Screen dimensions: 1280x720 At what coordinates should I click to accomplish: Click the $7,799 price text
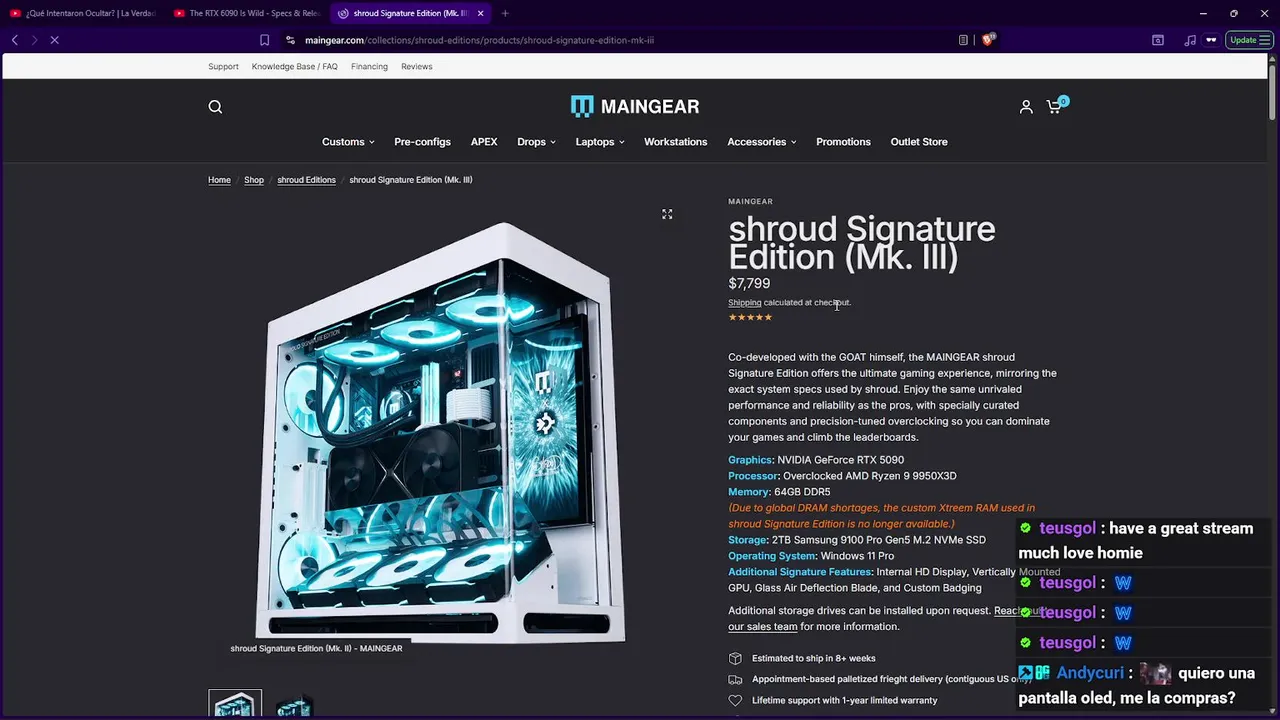[749, 284]
